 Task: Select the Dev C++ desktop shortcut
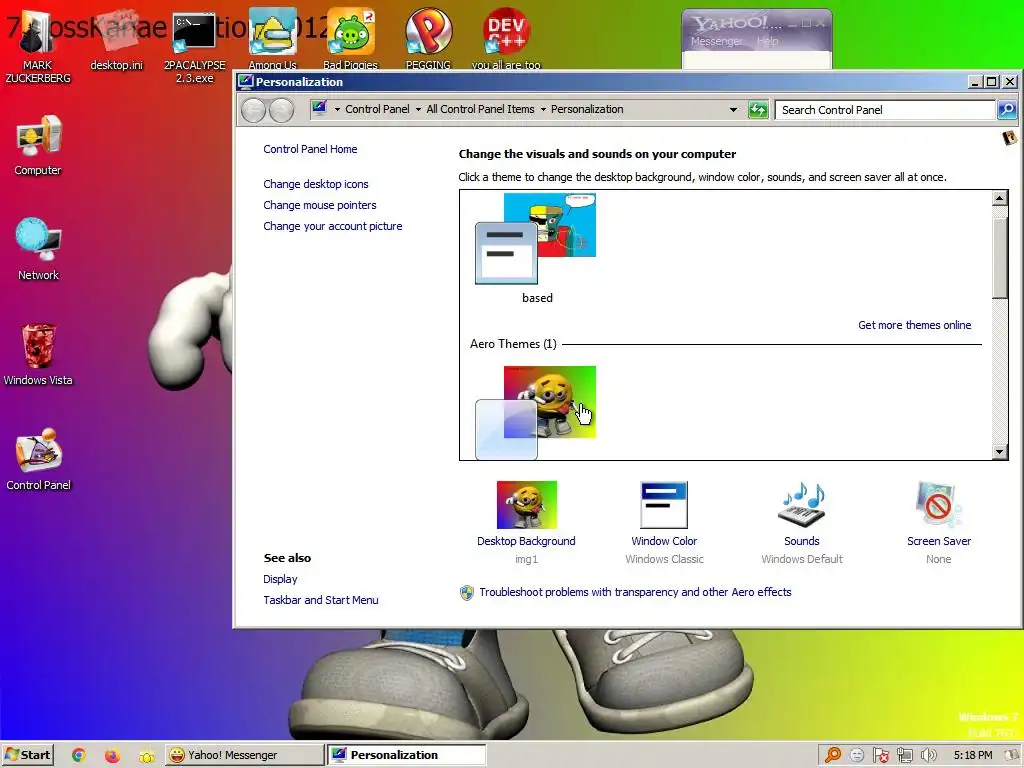pyautogui.click(x=506, y=39)
